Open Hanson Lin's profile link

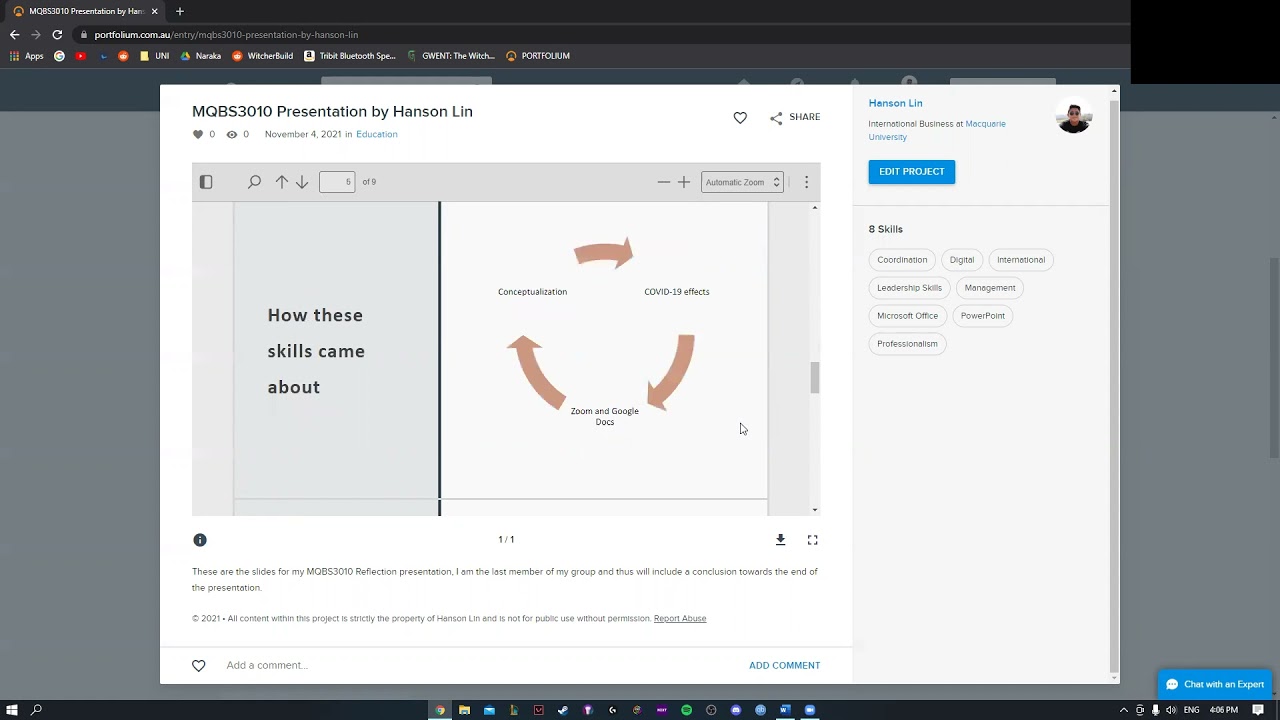click(x=895, y=103)
